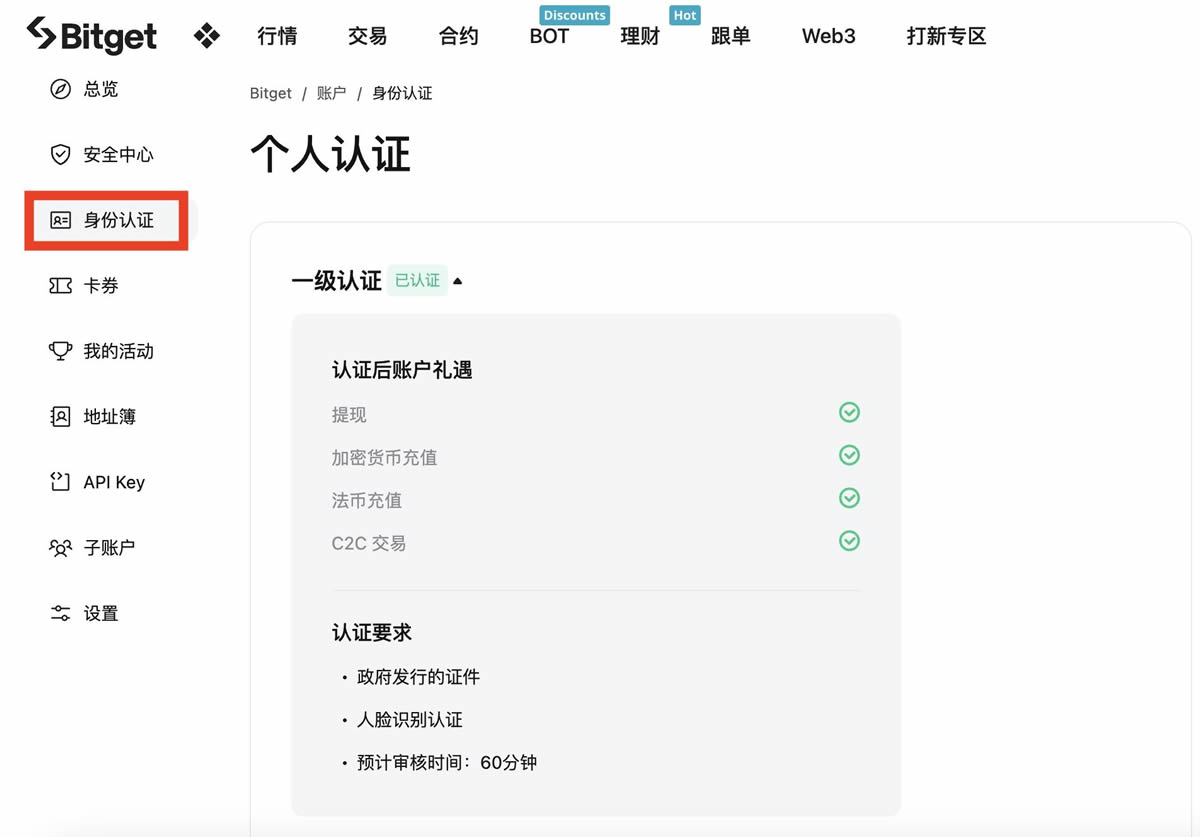This screenshot has width=1200, height=837.
Task: Click the Bitget logo
Action: coord(91,36)
